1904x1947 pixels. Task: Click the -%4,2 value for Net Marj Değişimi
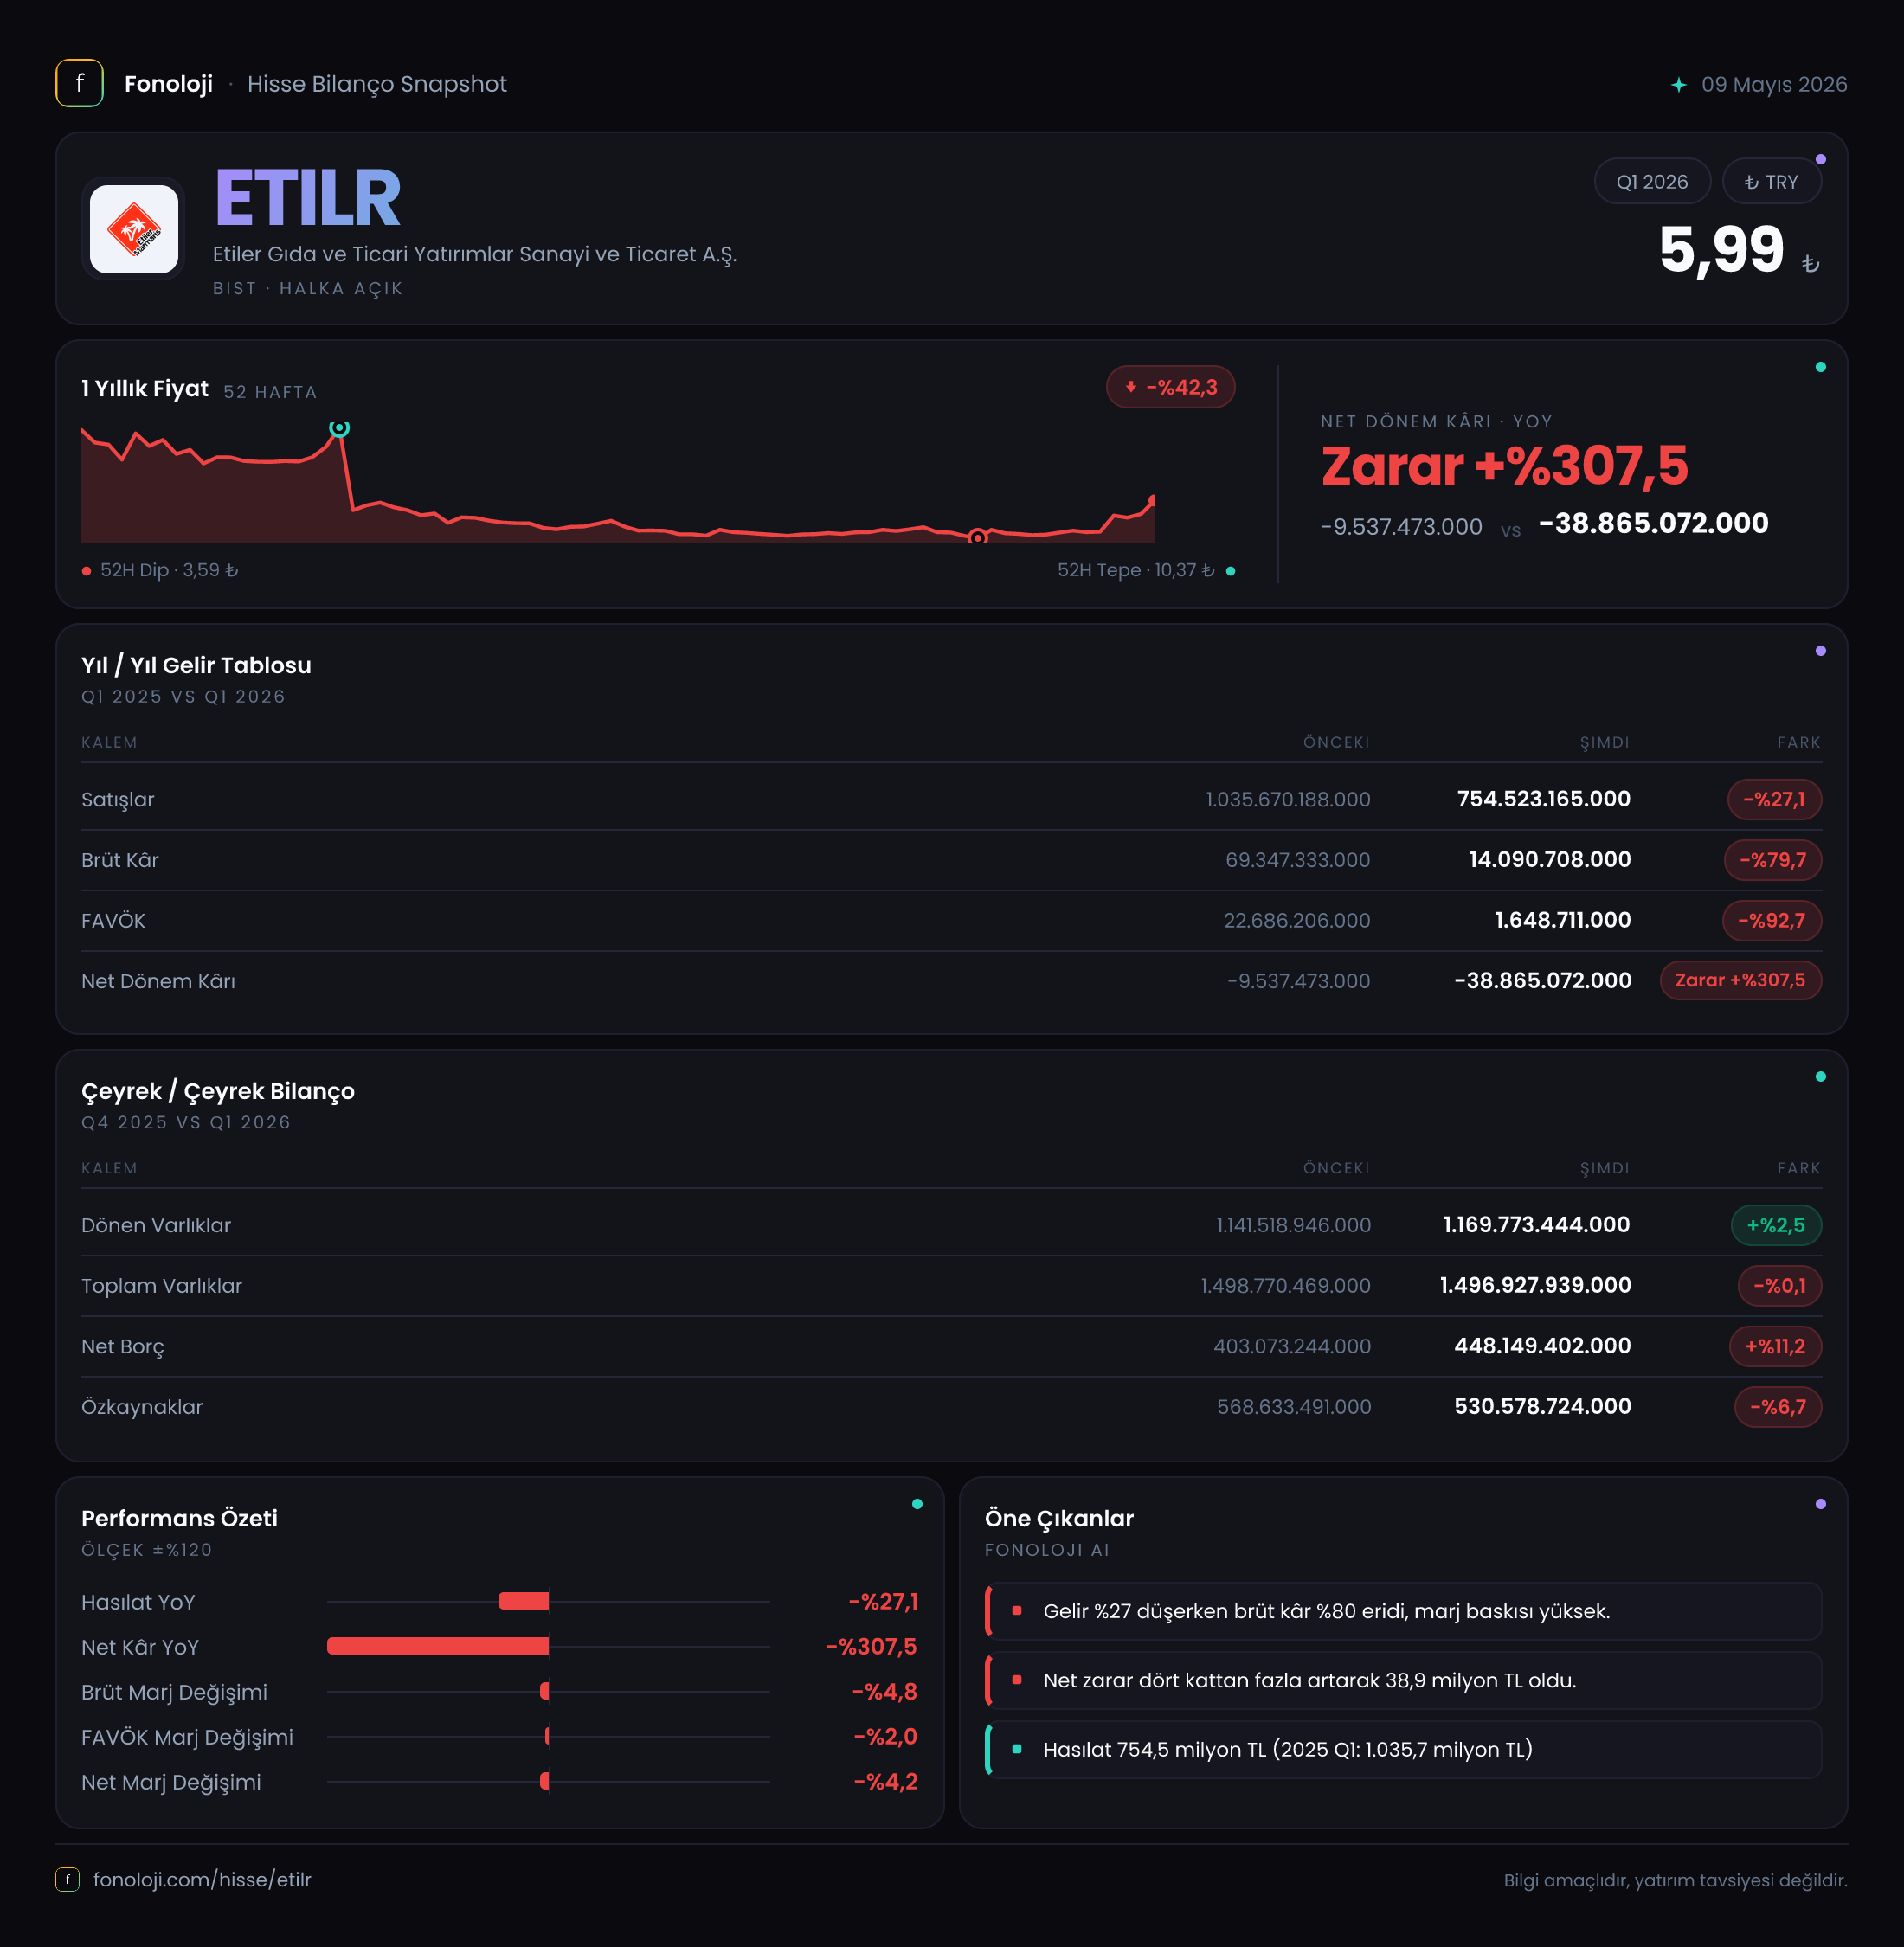(x=885, y=1781)
